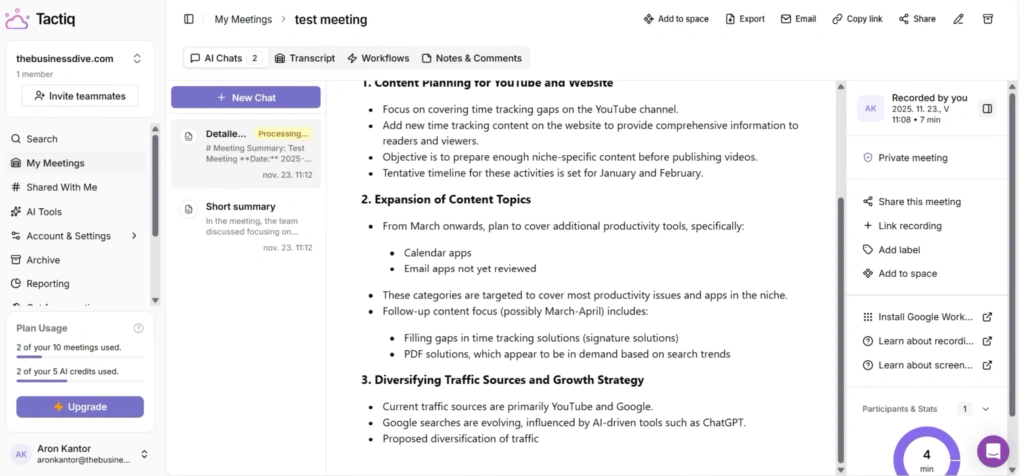
Task: Open the Learn about screenshots link
Action: [x=927, y=365]
